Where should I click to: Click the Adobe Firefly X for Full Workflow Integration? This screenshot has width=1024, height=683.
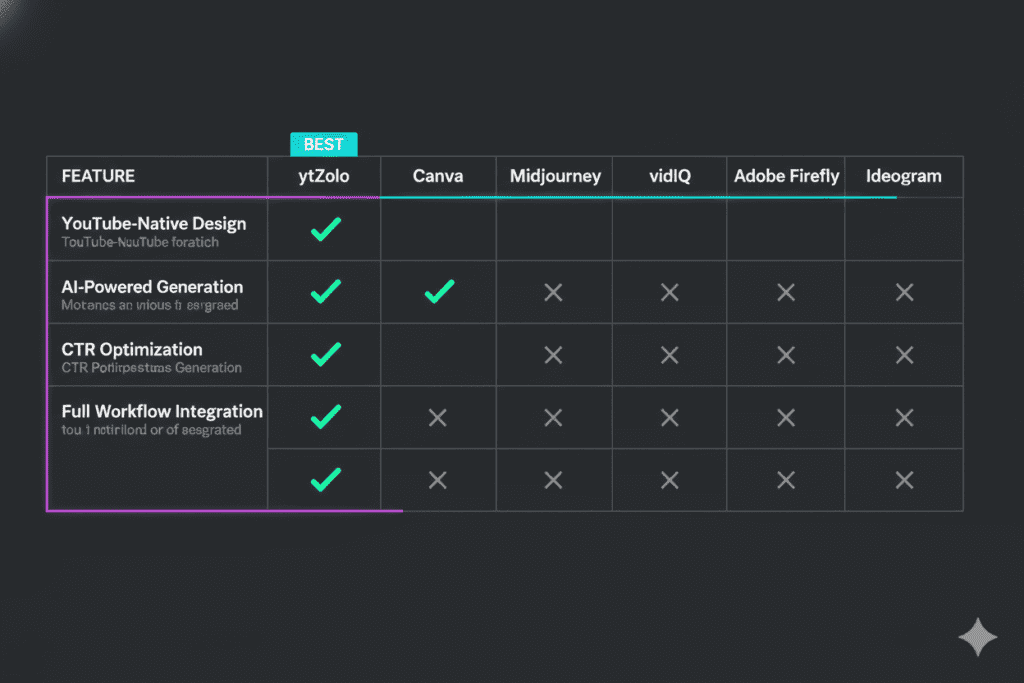pos(786,418)
